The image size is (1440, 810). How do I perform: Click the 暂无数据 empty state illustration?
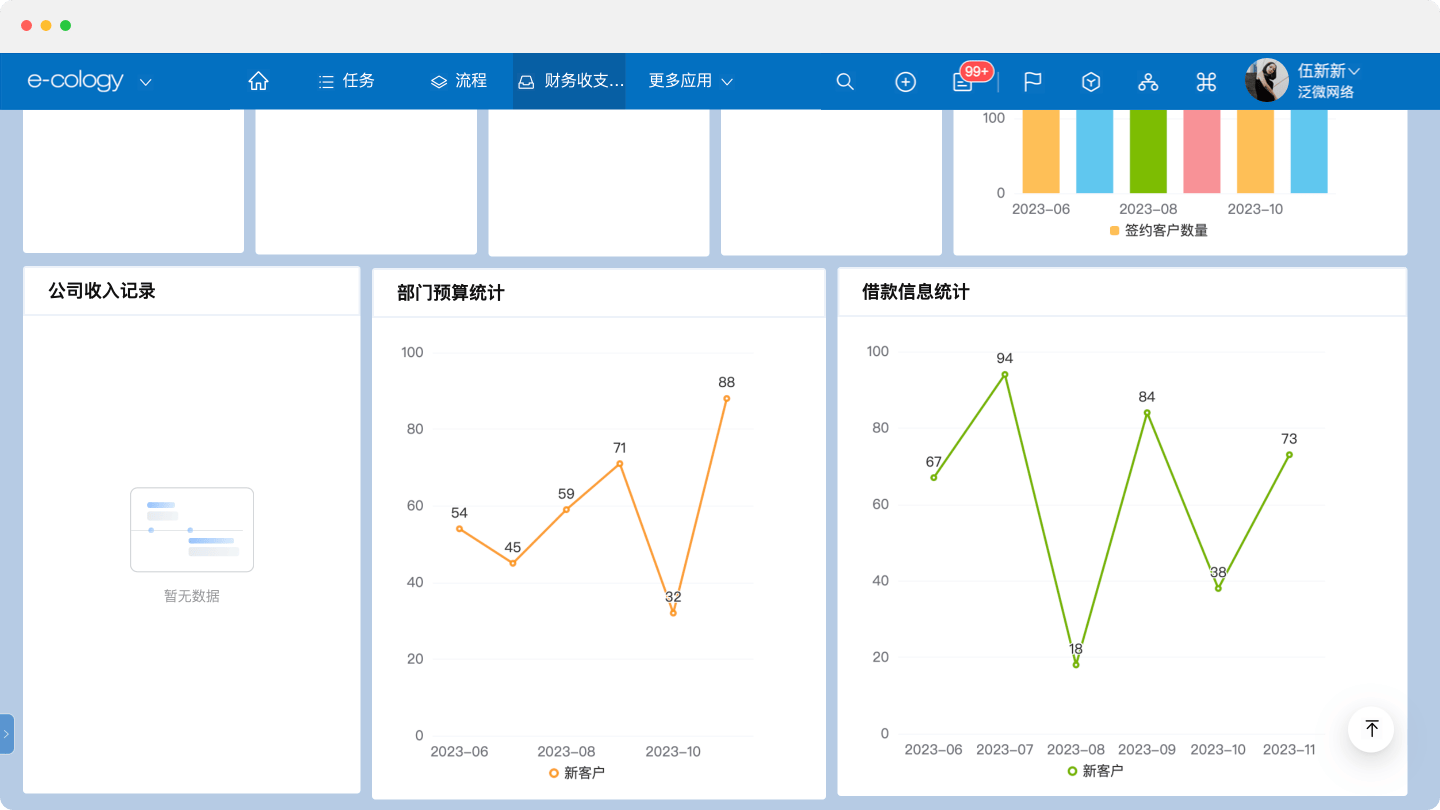(x=192, y=530)
